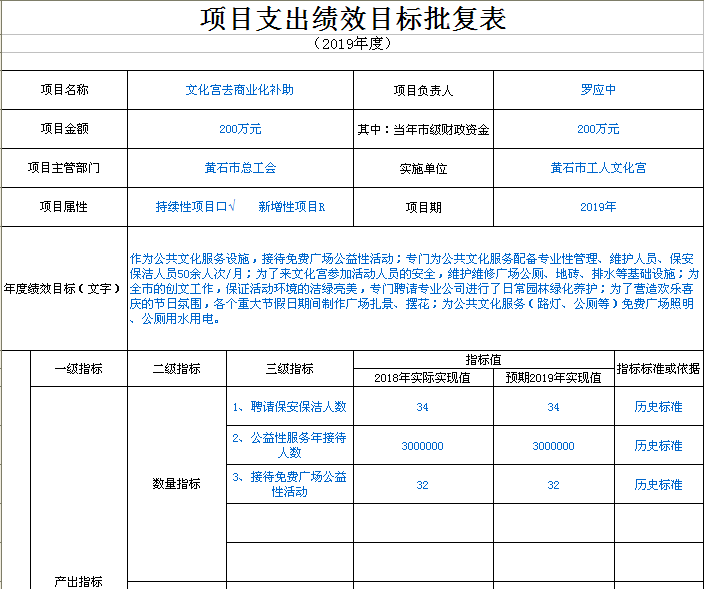Image resolution: width=704 pixels, height=589 pixels.
Task: Toggle the 新增性项目 checkbox
Action: coord(321,207)
